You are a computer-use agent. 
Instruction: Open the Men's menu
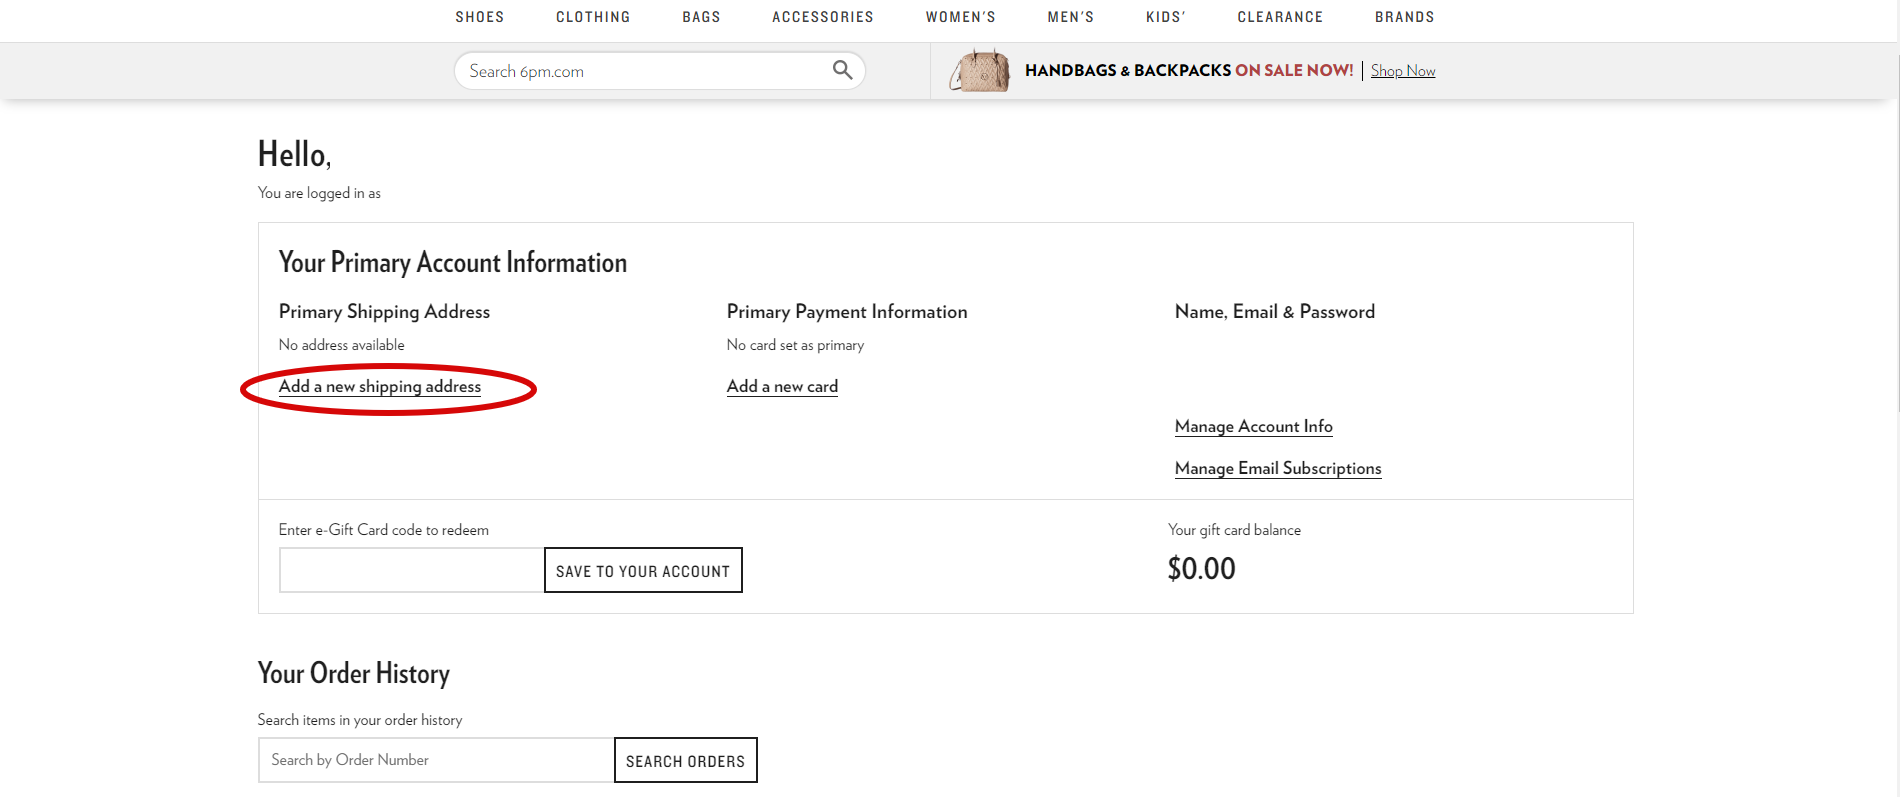click(x=1070, y=17)
